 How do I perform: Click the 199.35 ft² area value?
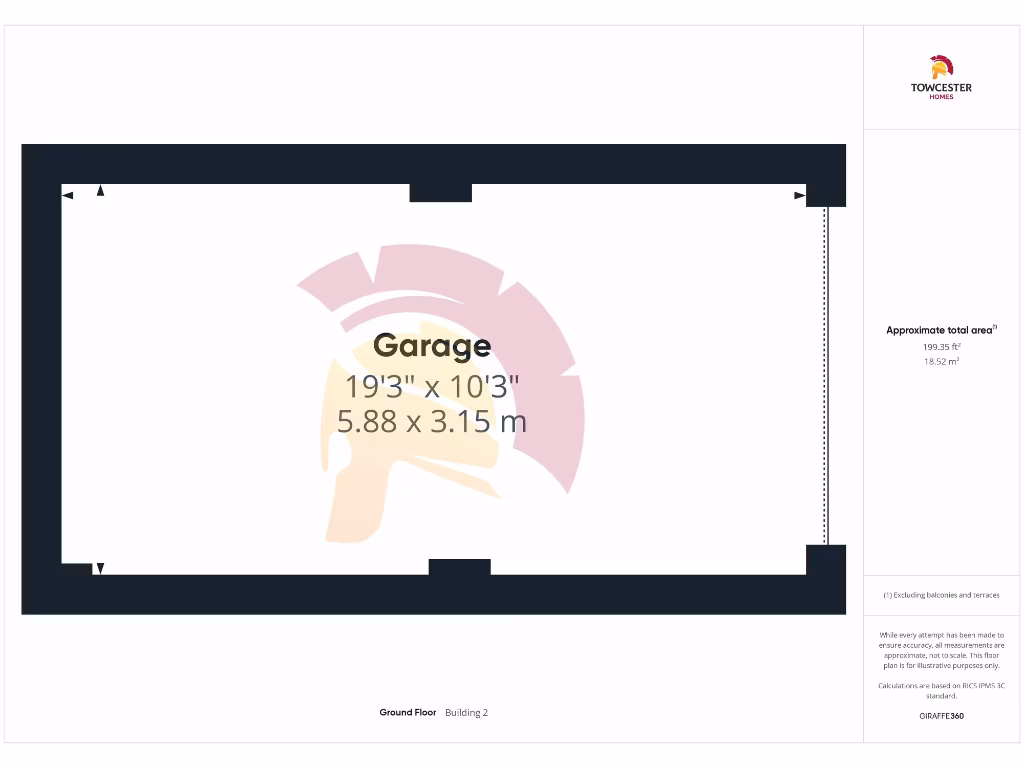point(941,346)
